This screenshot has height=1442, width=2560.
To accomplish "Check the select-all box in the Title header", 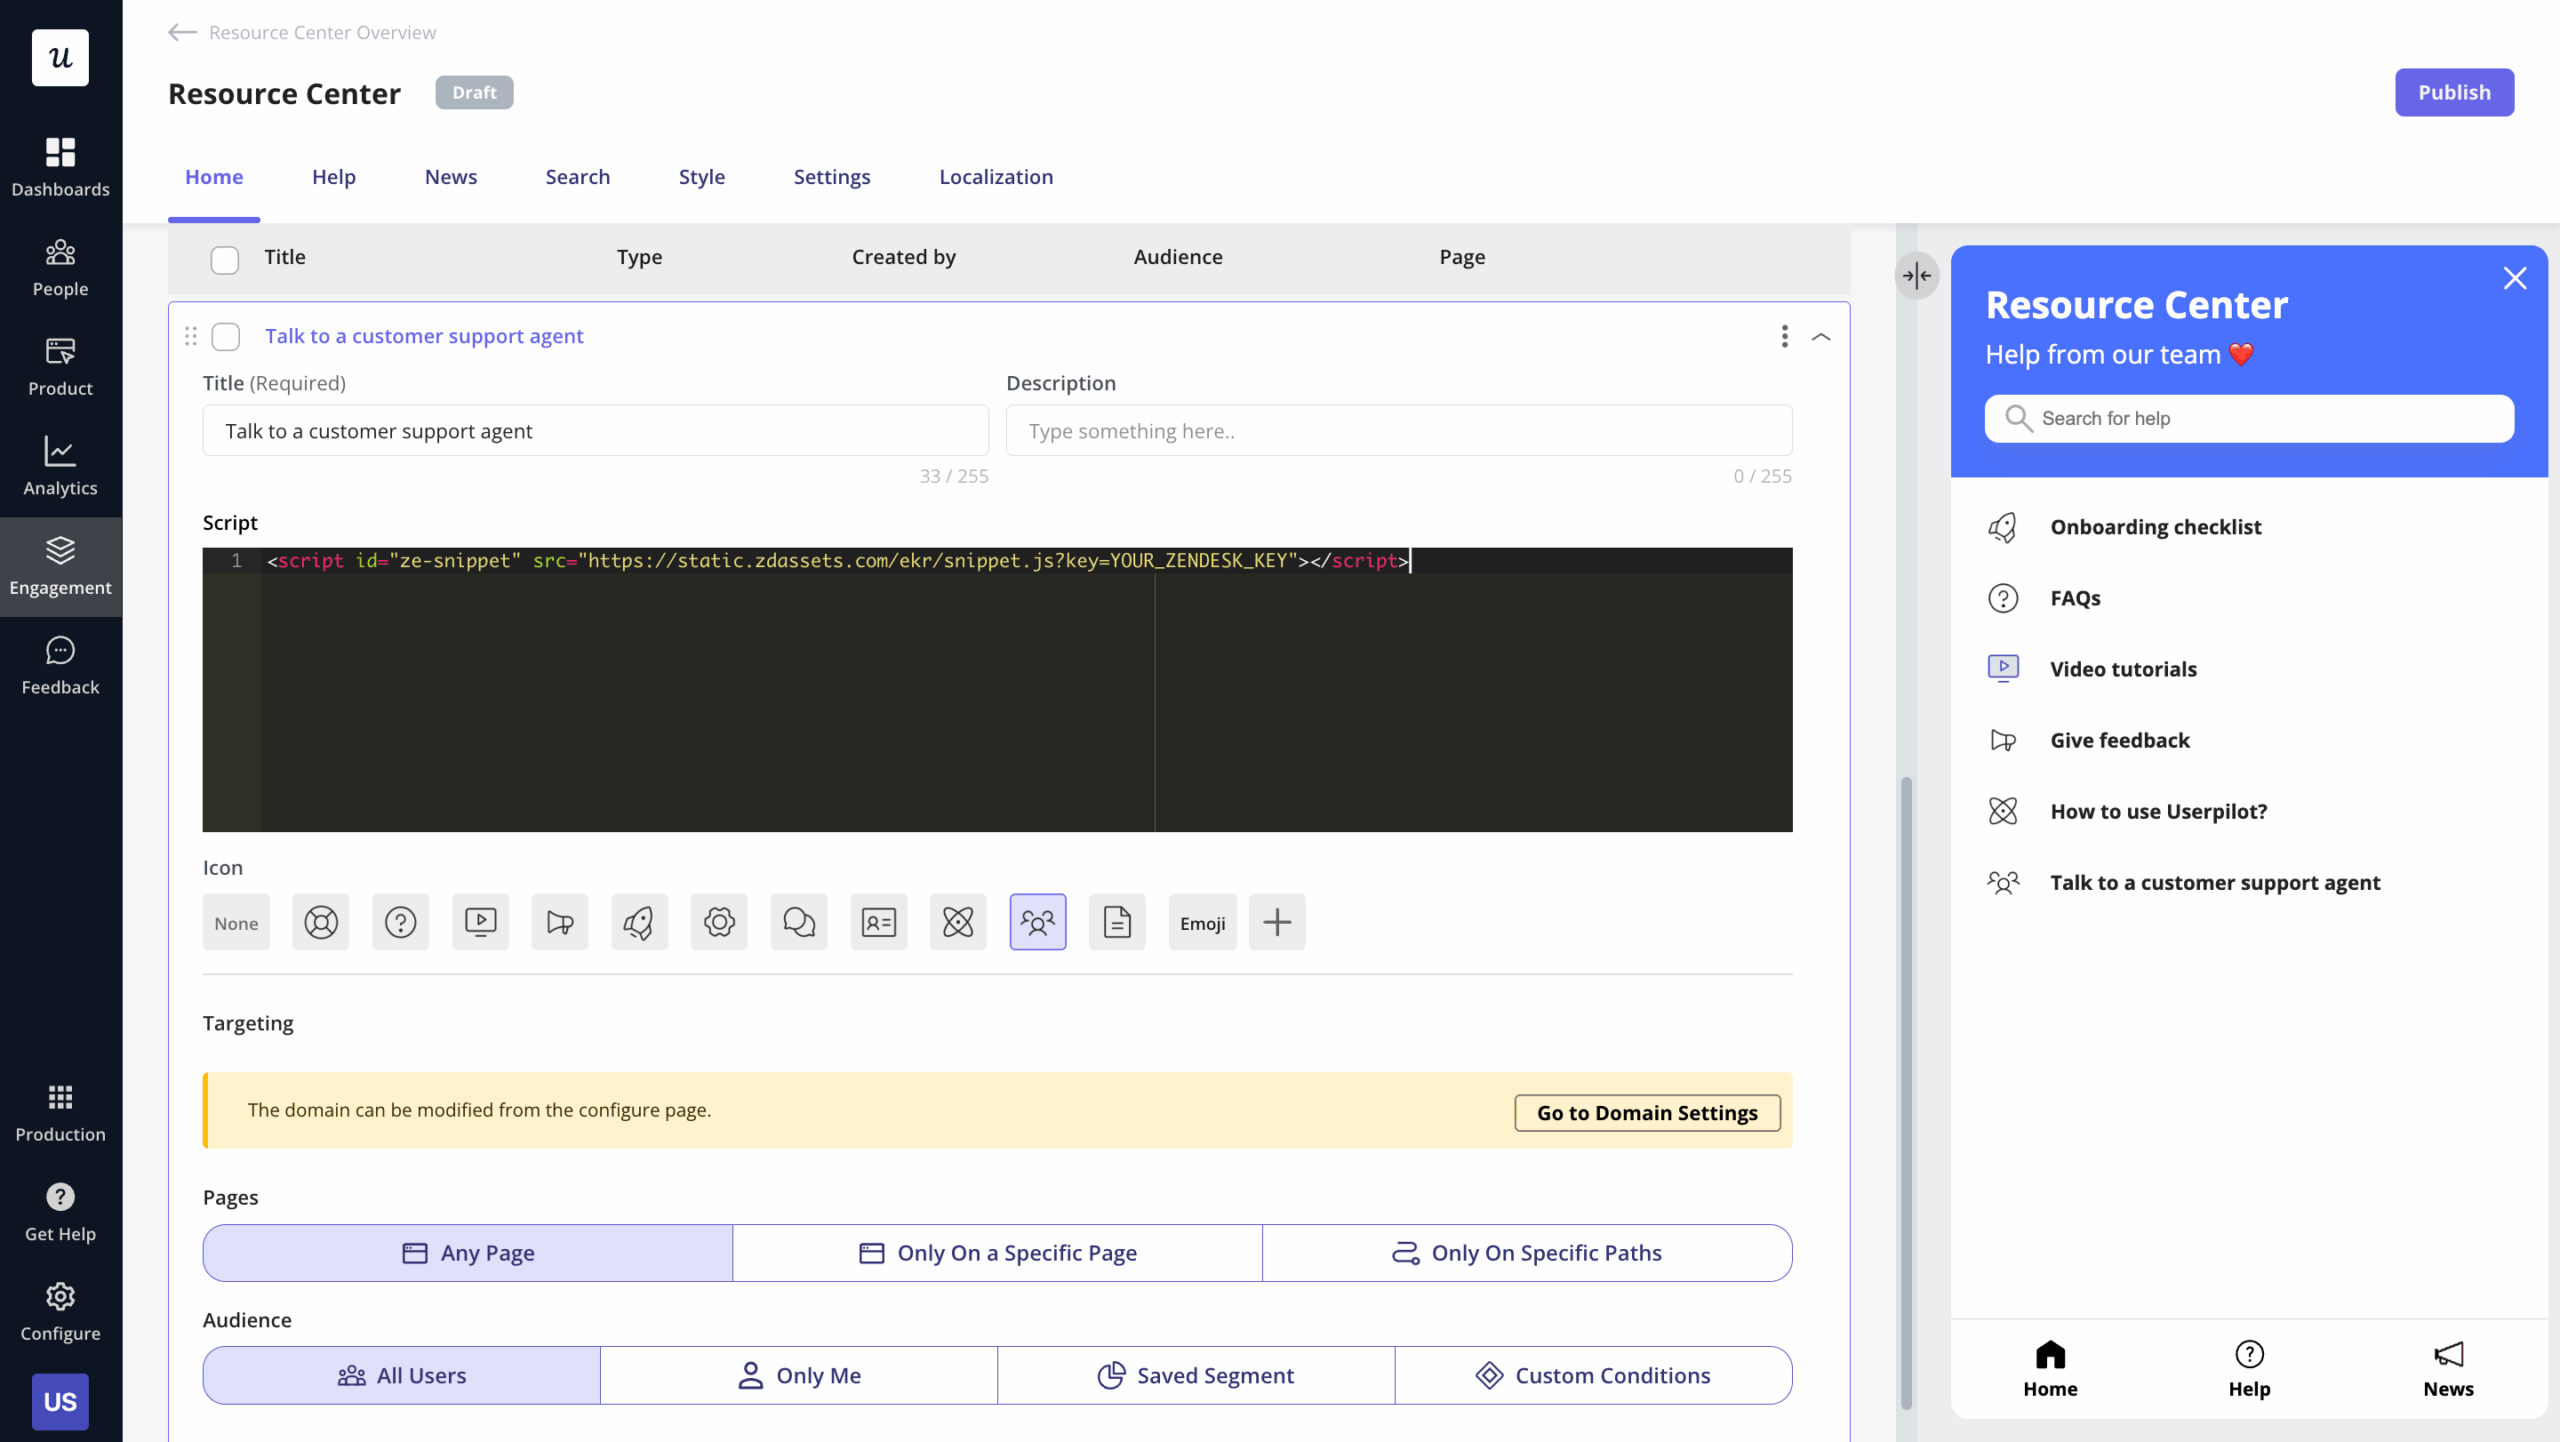I will pos(224,258).
